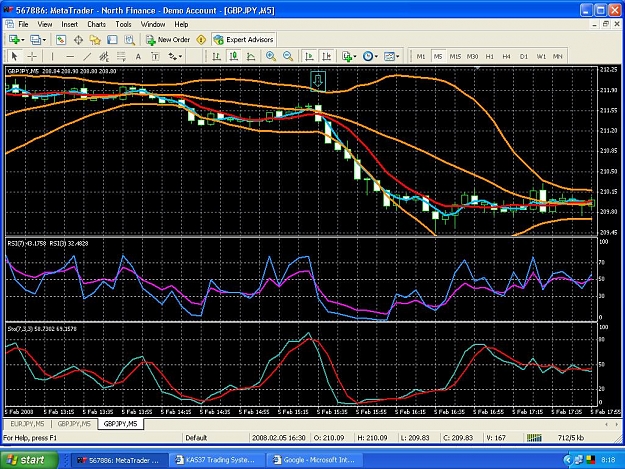Screen dimensions: 625x469
Task: Click the '712/5 kb' traffic status
Action: (571, 438)
